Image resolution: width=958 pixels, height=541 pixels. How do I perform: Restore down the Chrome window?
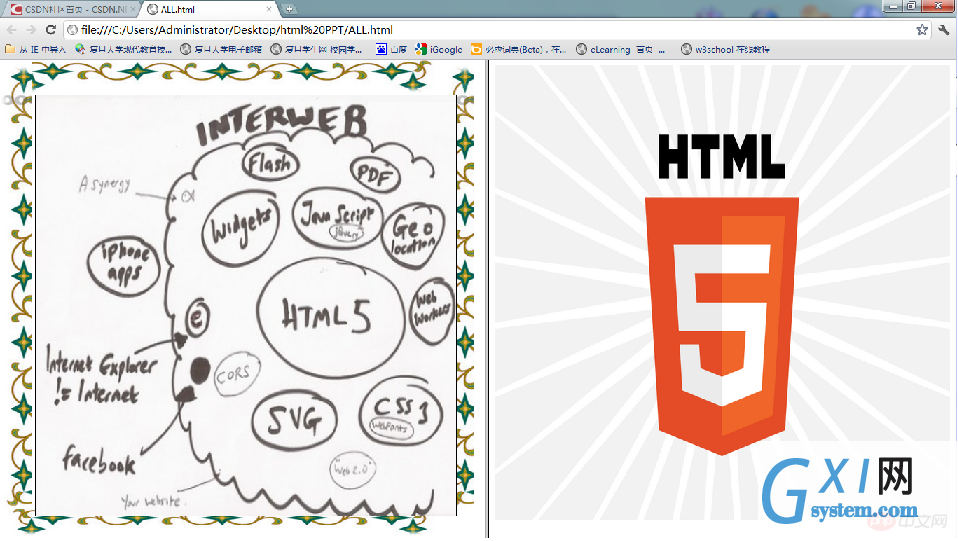coord(911,6)
